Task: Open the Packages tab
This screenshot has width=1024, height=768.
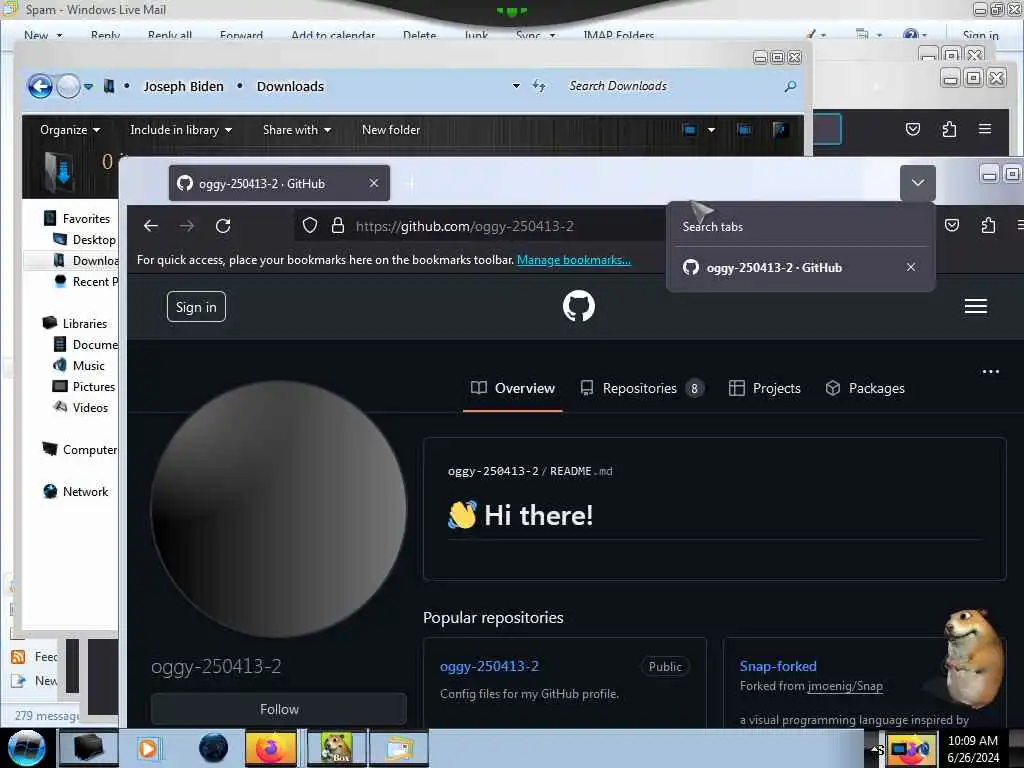Action: tap(865, 388)
